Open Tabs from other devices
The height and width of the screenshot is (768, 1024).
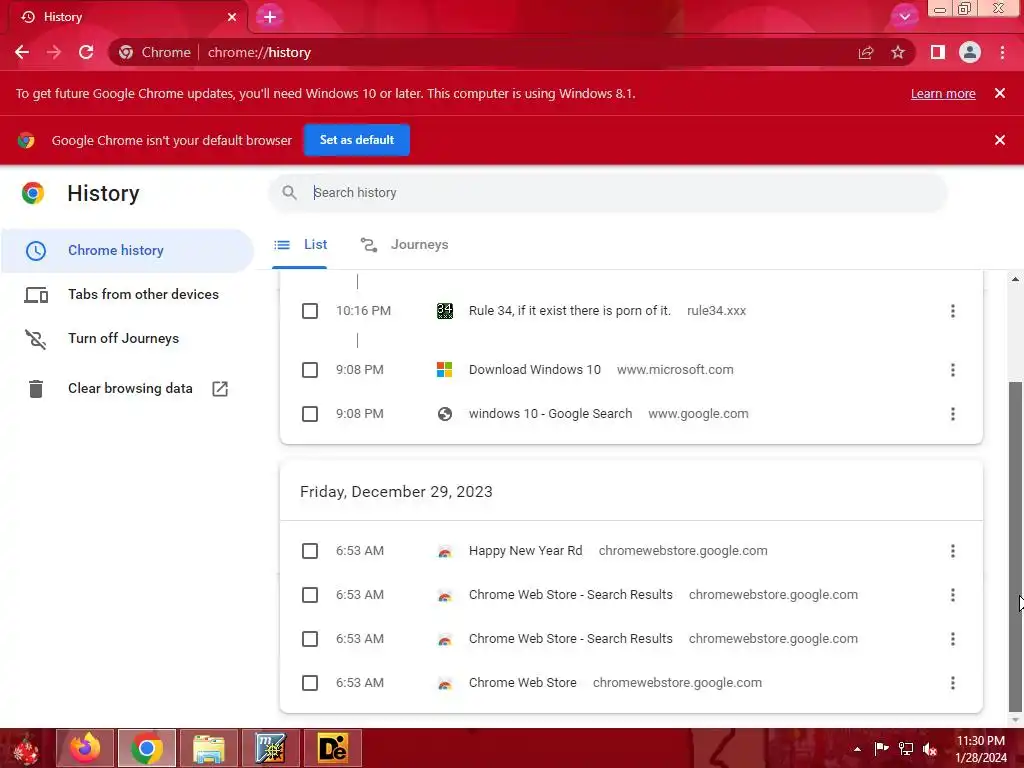point(127,295)
